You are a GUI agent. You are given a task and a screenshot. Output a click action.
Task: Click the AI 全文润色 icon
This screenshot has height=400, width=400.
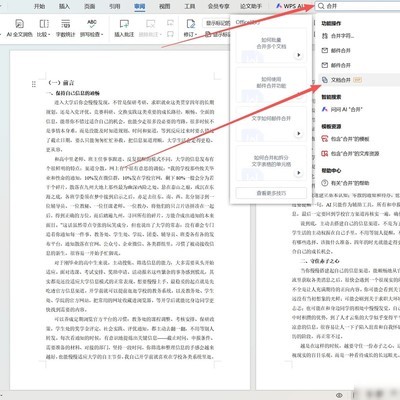click(x=19, y=24)
